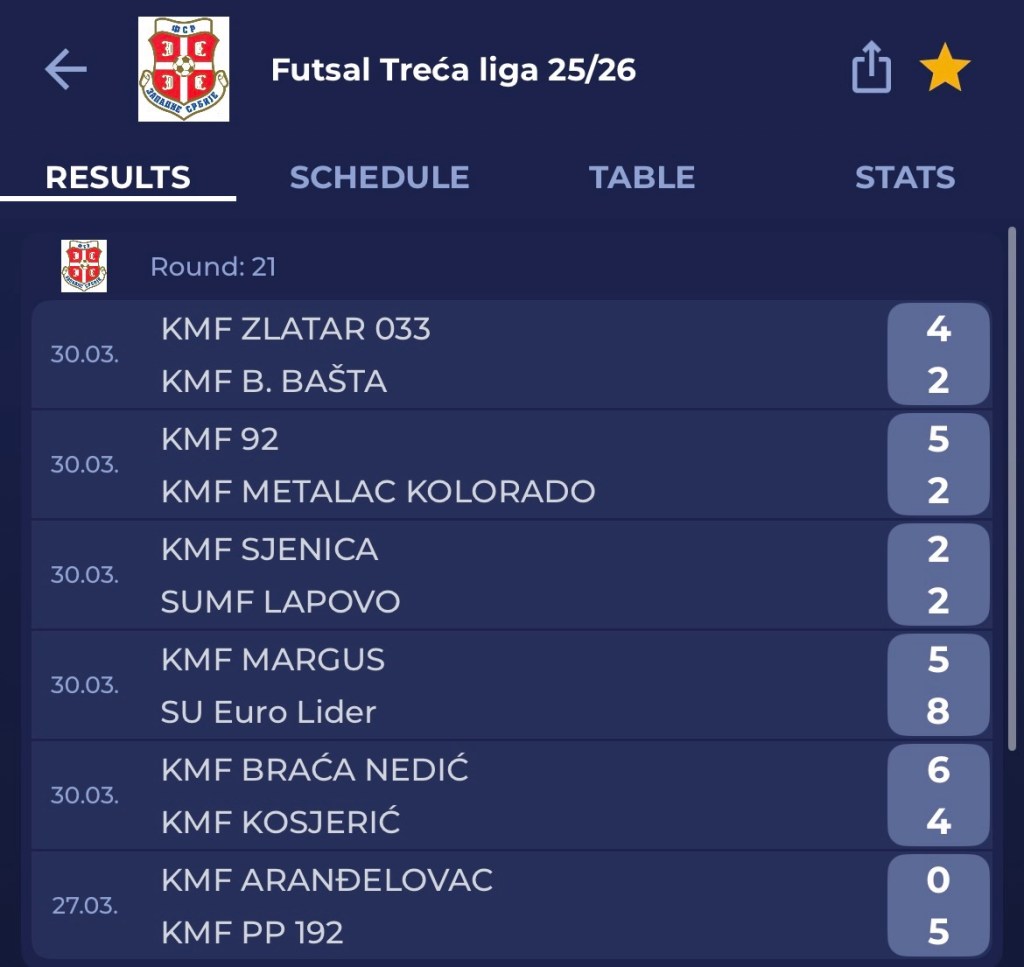Image resolution: width=1024 pixels, height=967 pixels.
Task: Click the vertical scrollbar on right edge
Action: (1012, 490)
